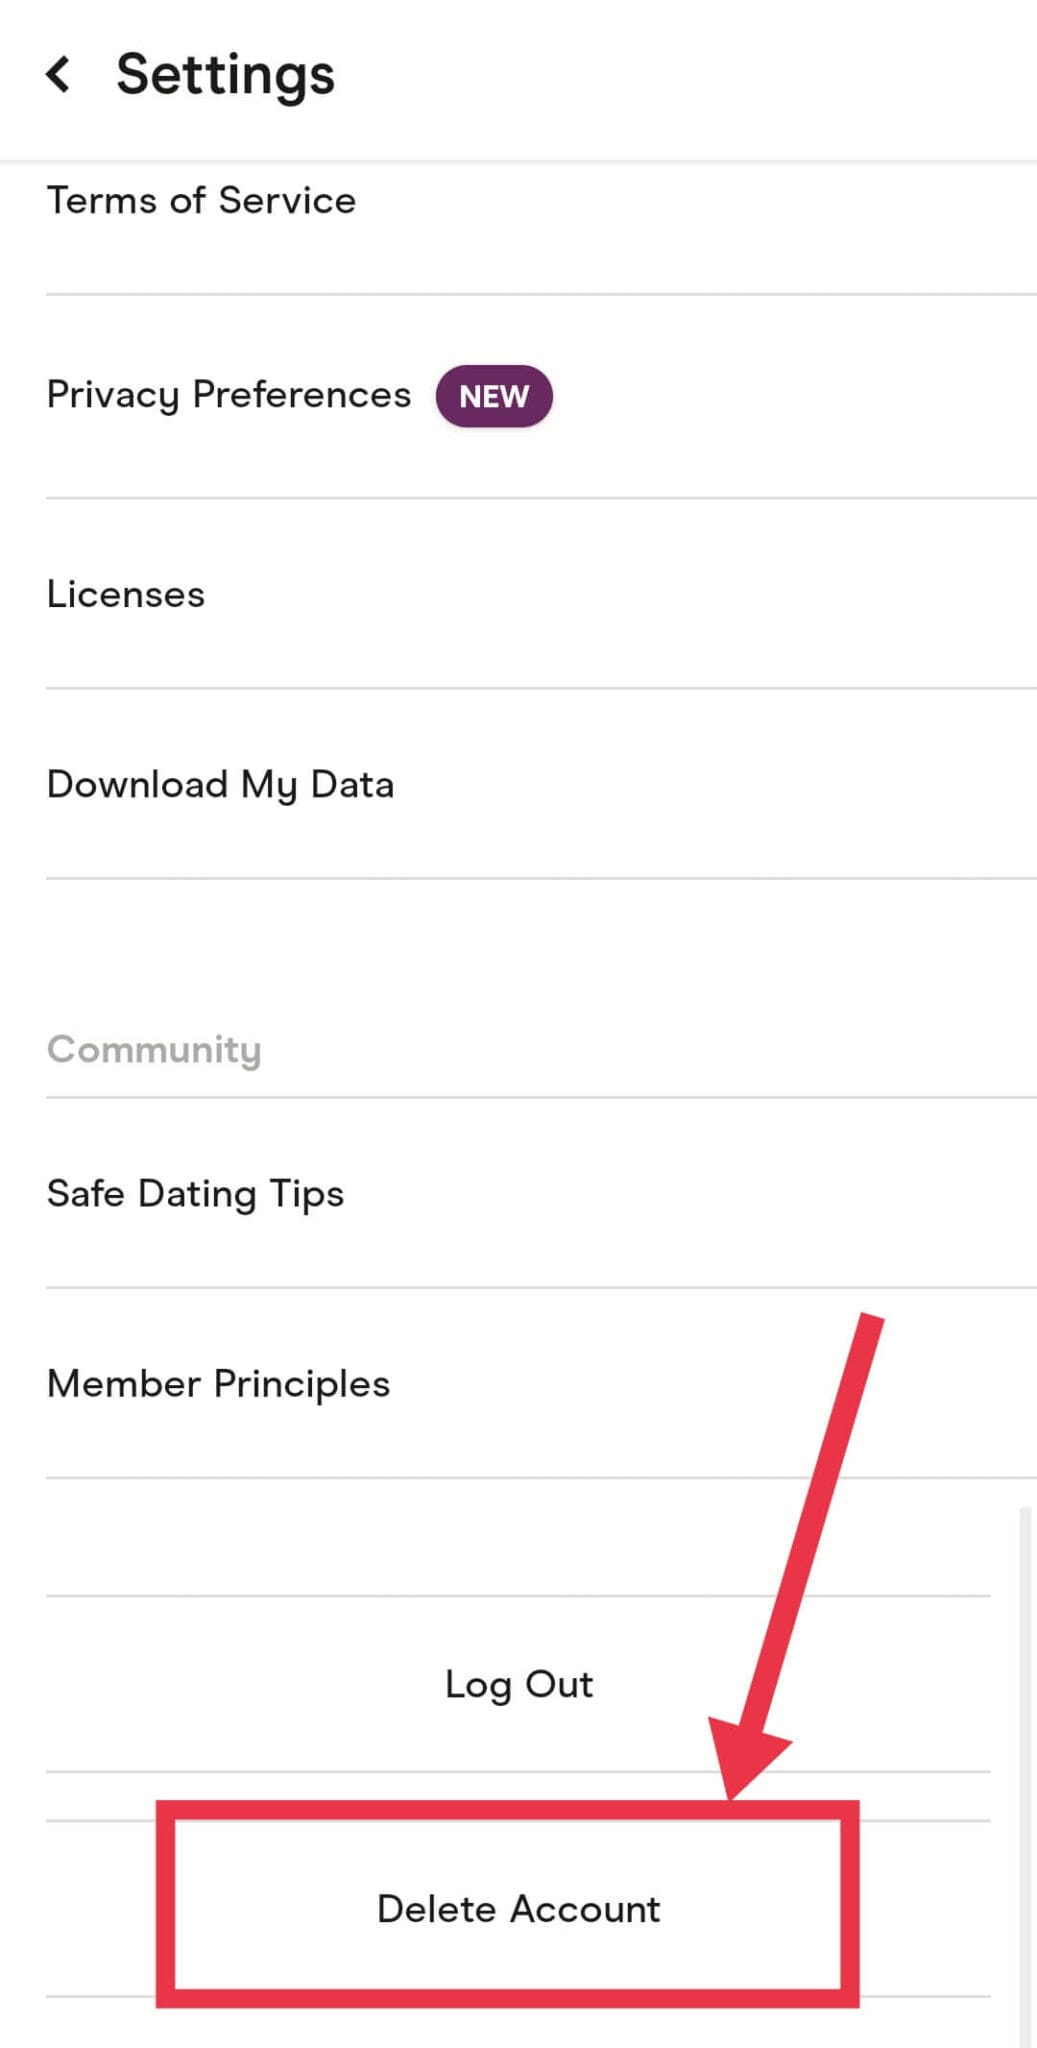The image size is (1037, 2048).
Task: Open Safe Dating Tips
Action: coord(196,1192)
